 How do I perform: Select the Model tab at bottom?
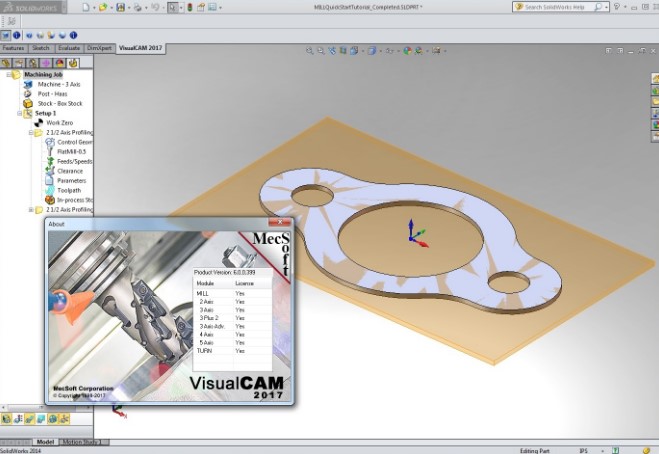pyautogui.click(x=45, y=442)
